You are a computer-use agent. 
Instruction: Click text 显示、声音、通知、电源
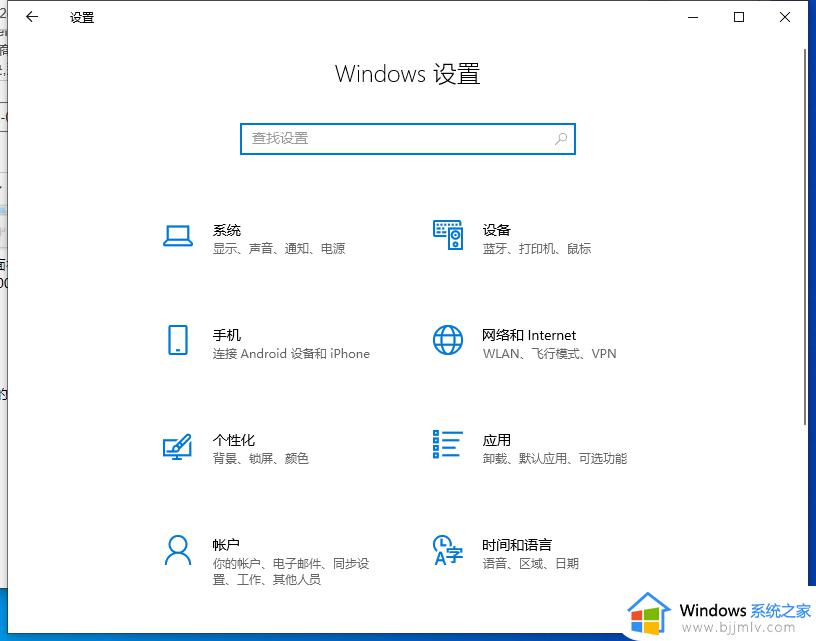click(x=279, y=249)
